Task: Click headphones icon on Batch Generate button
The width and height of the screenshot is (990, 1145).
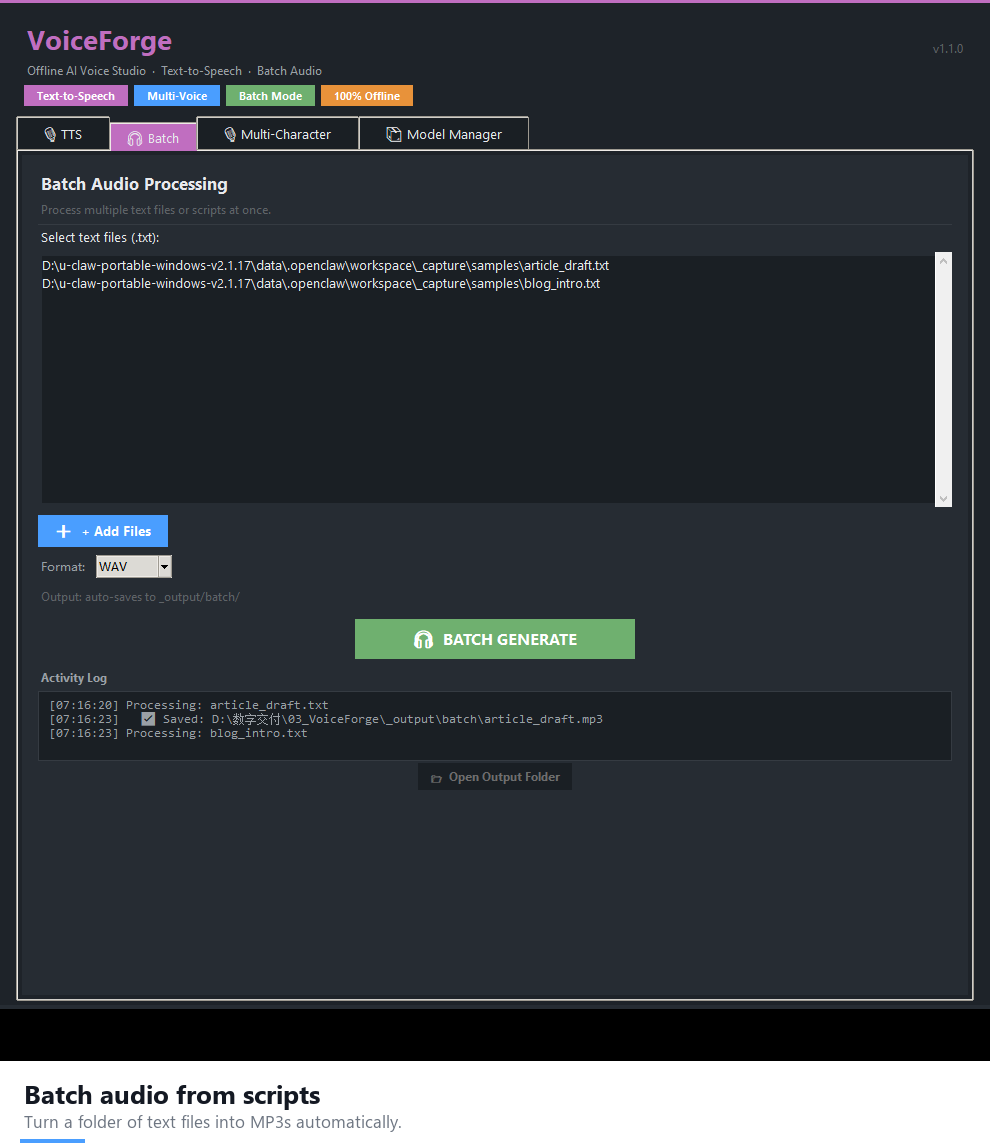Action: (423, 640)
